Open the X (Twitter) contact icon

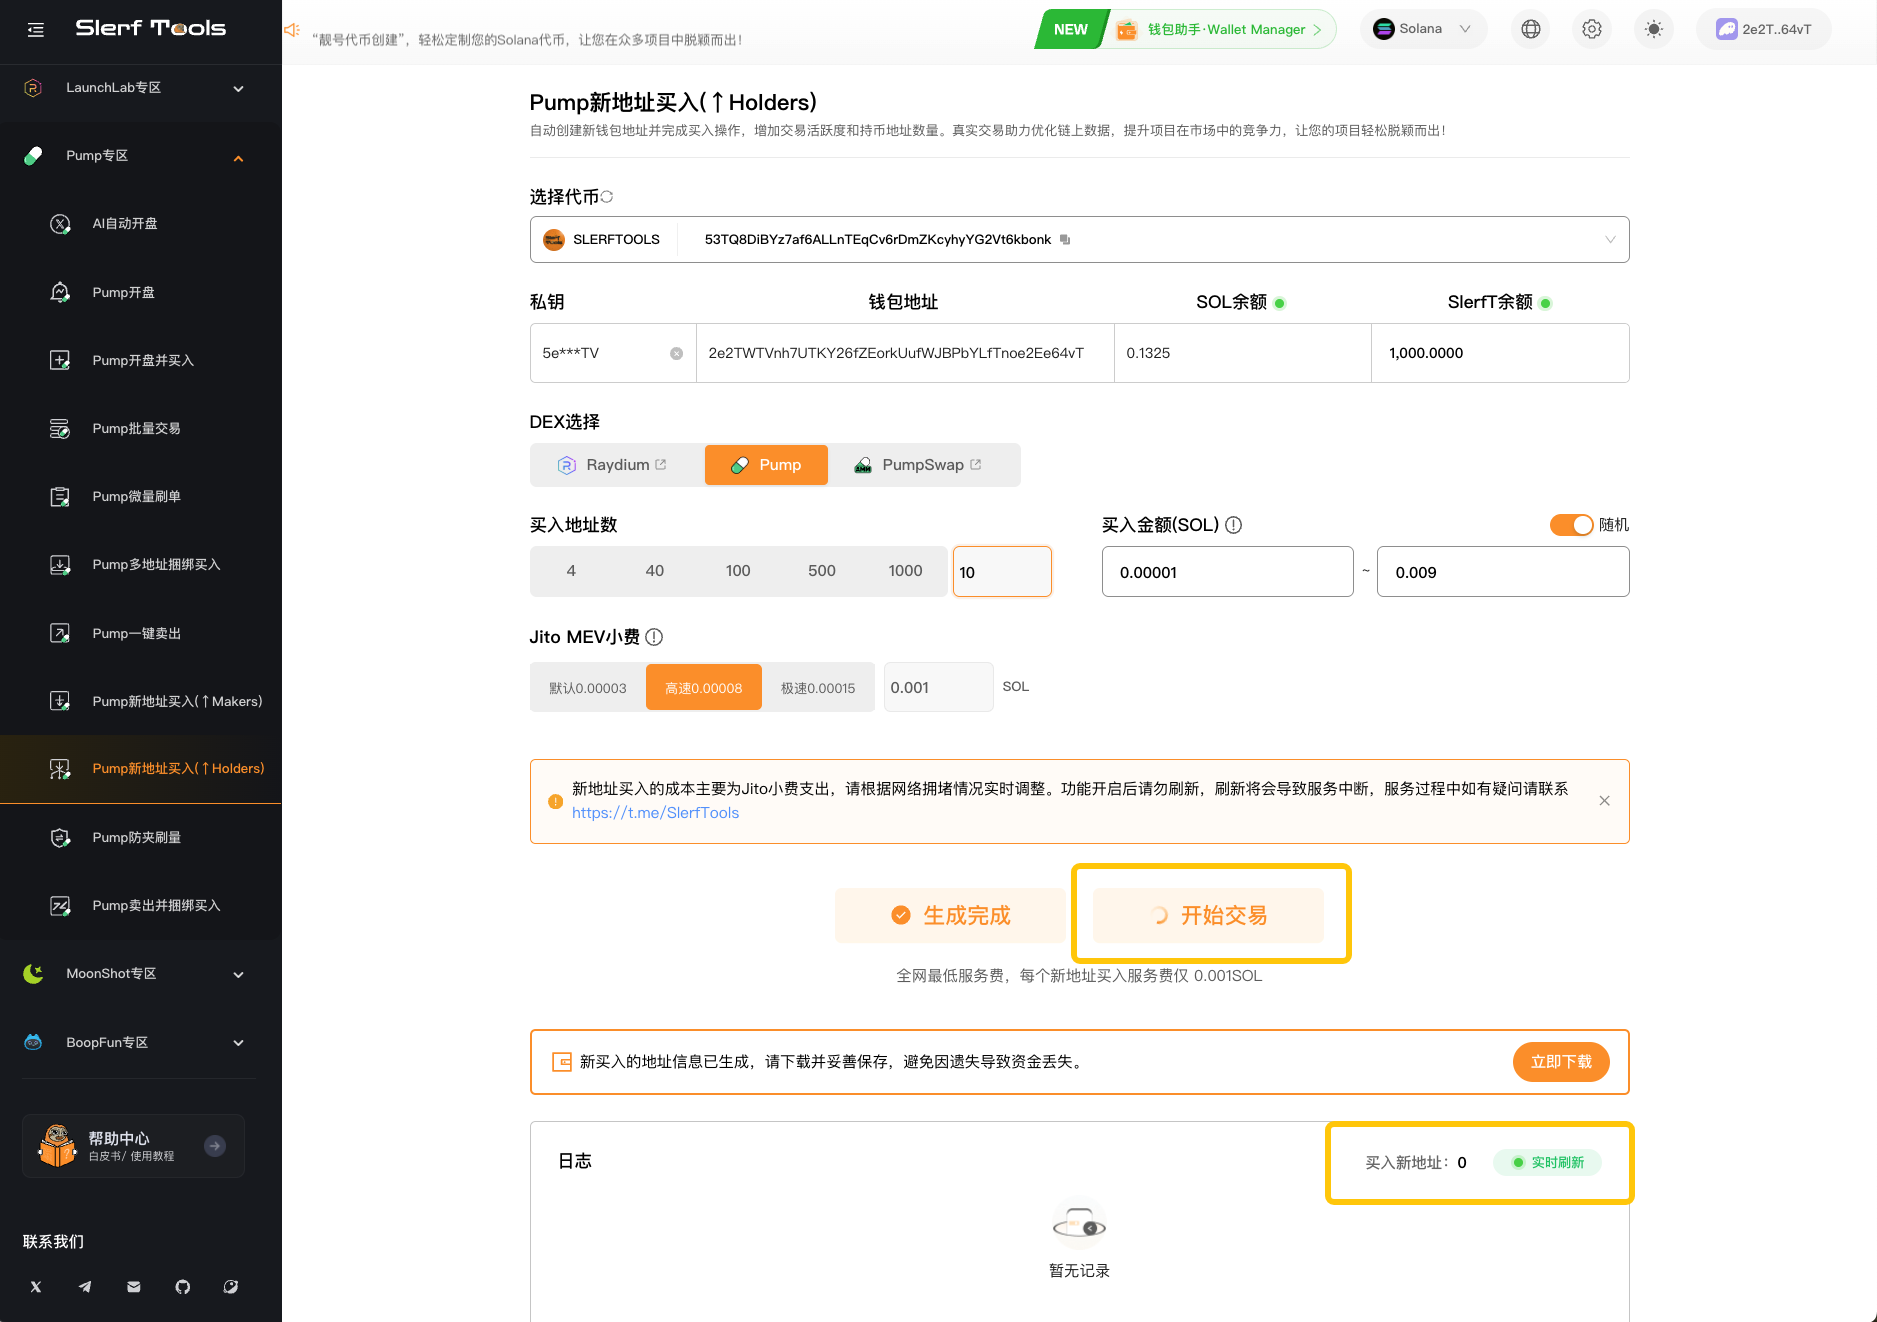click(36, 1287)
